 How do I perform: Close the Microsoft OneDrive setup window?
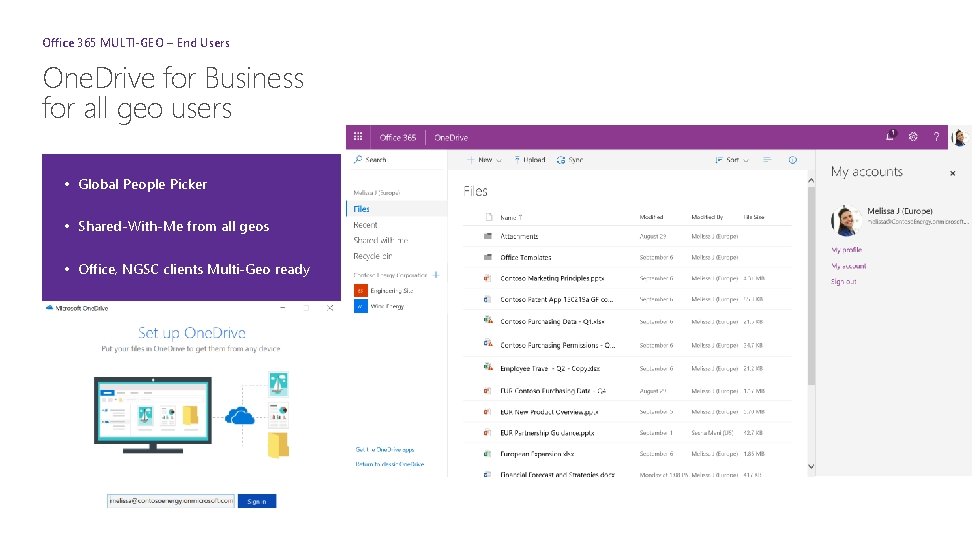[330, 308]
